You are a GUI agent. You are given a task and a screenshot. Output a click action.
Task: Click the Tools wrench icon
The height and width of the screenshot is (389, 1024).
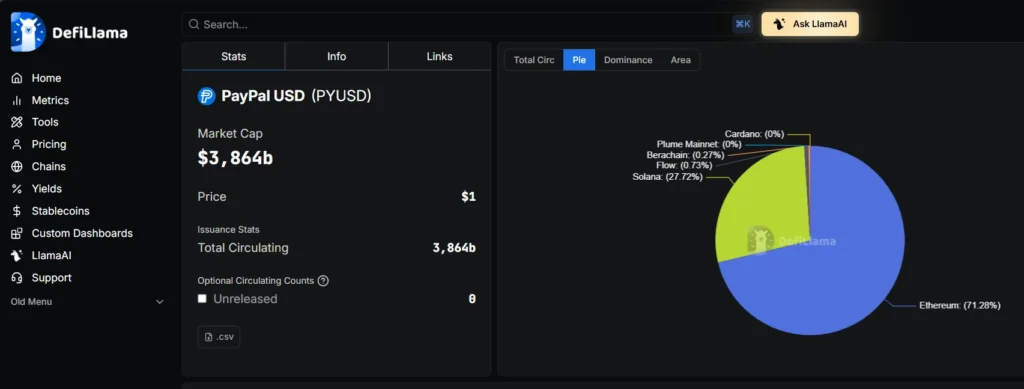pyautogui.click(x=18, y=122)
